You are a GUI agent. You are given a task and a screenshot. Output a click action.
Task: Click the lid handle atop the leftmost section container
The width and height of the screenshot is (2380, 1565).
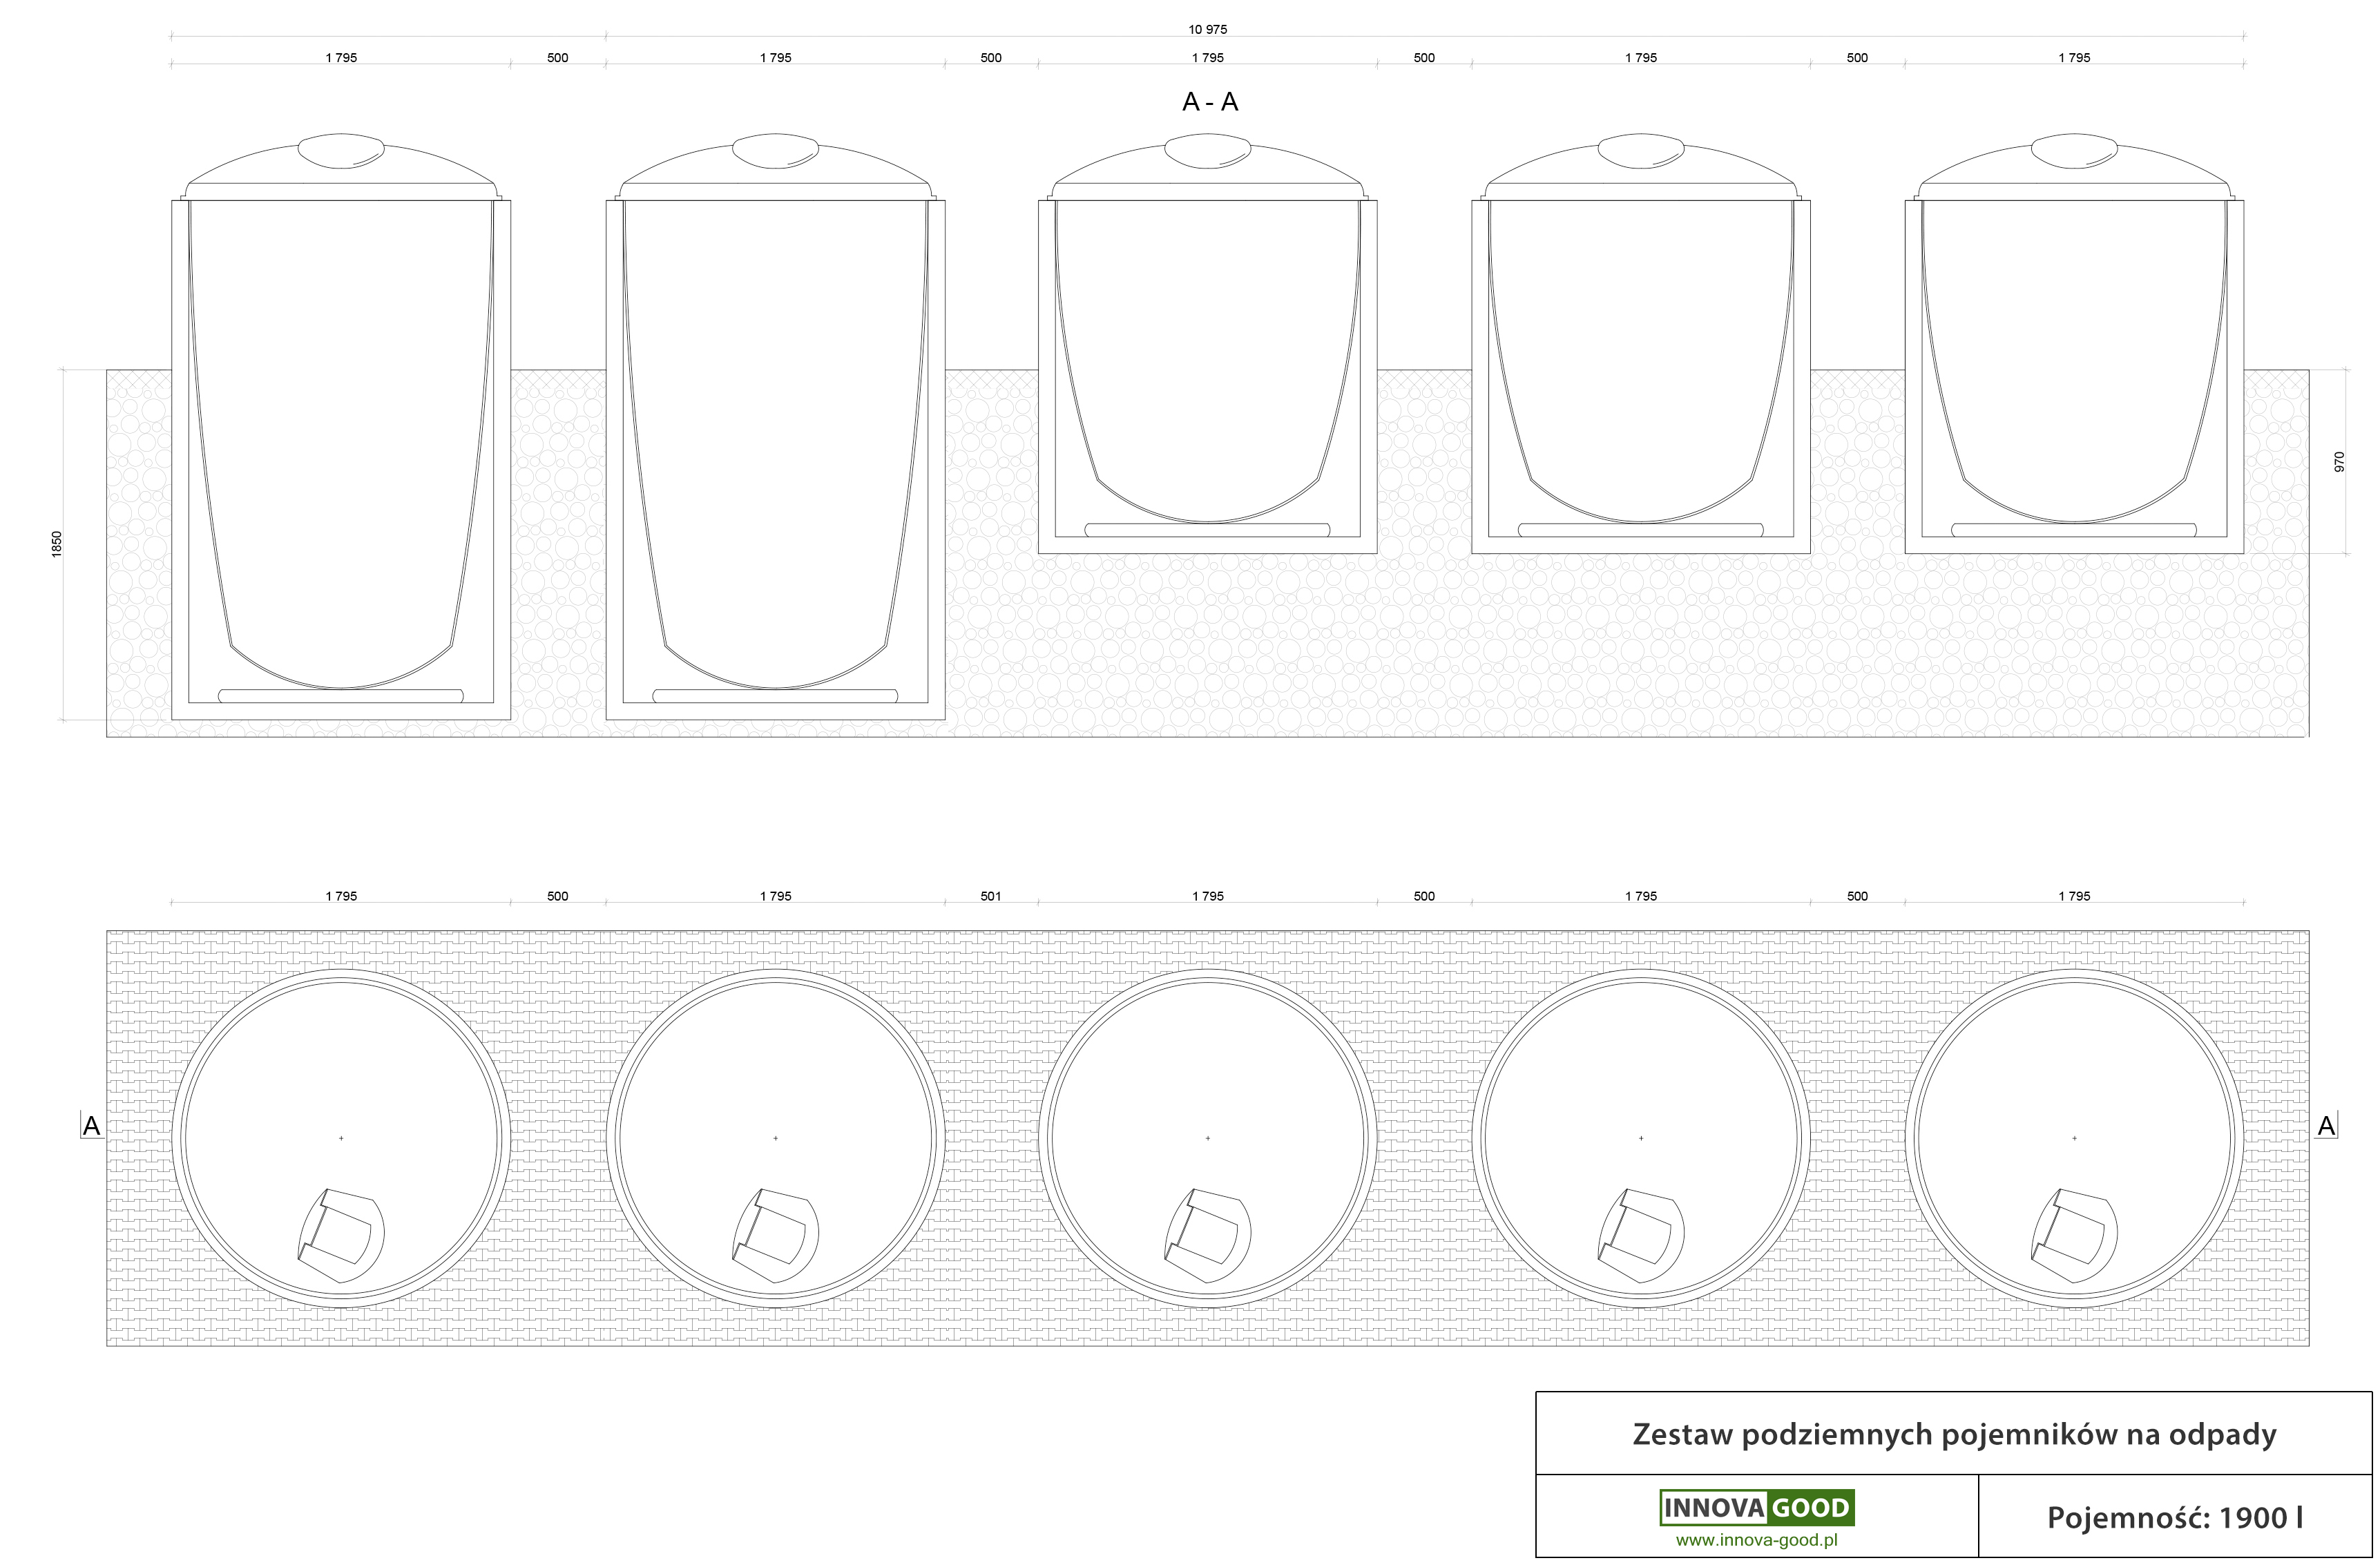(x=341, y=151)
